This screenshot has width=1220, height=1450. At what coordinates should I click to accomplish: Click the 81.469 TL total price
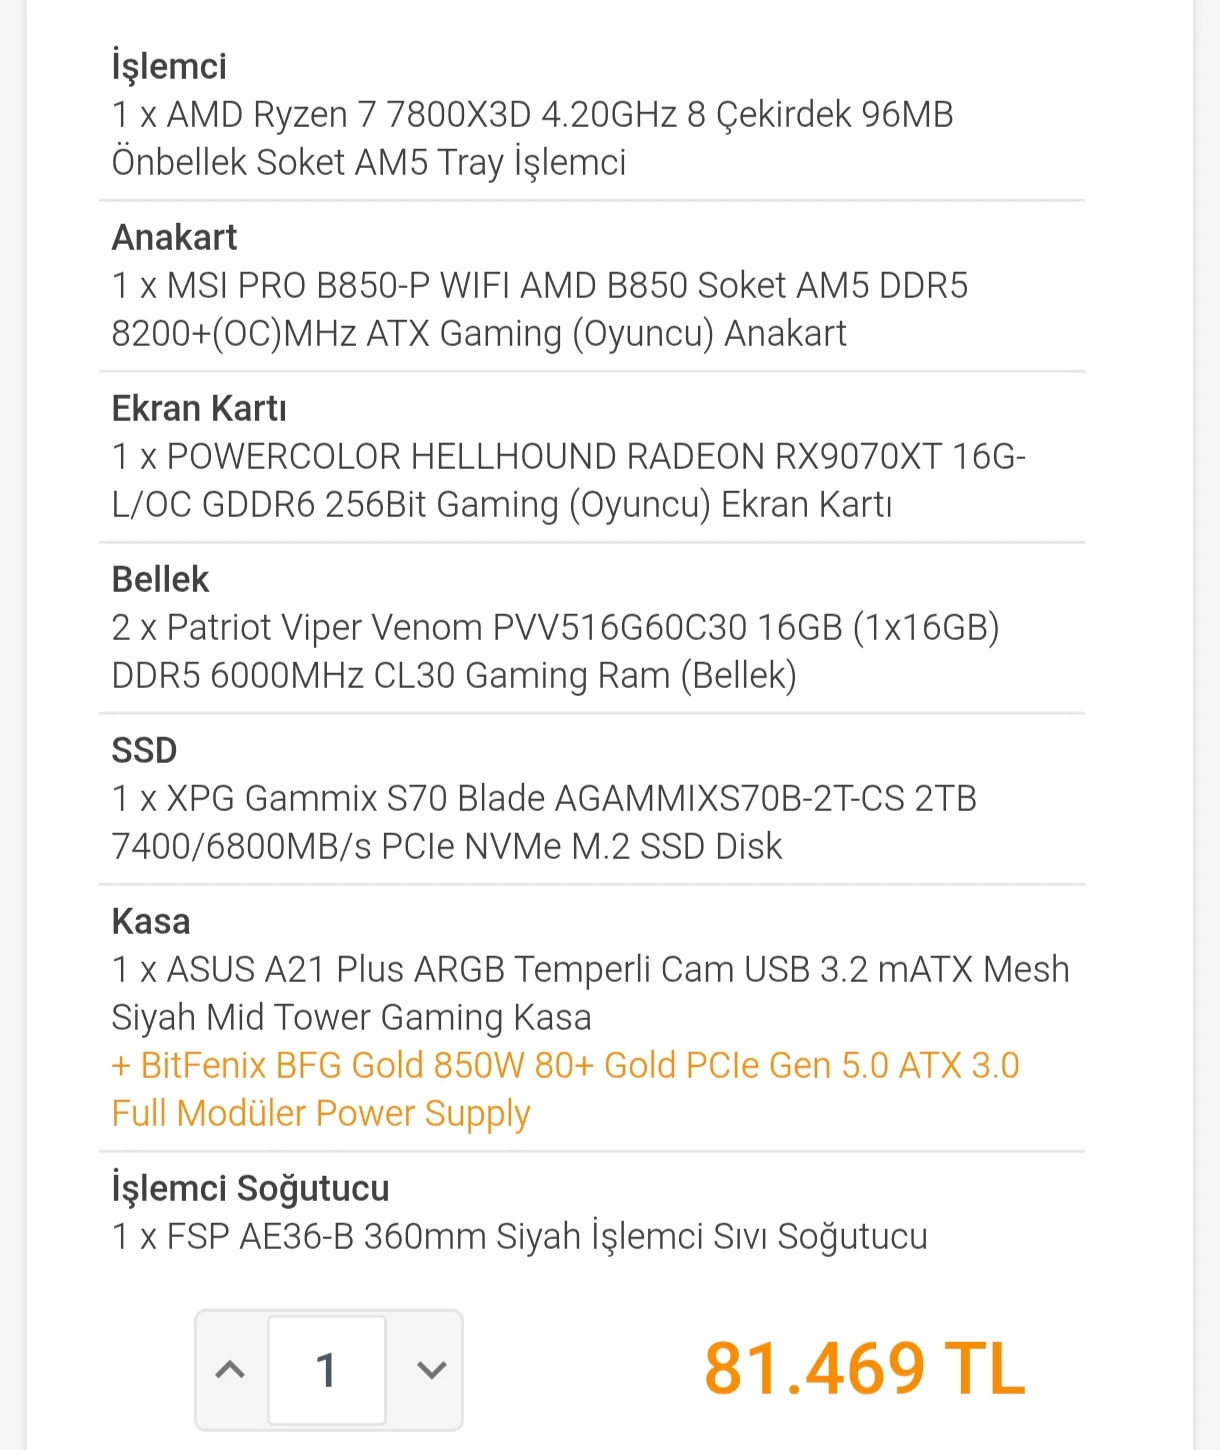[864, 1368]
